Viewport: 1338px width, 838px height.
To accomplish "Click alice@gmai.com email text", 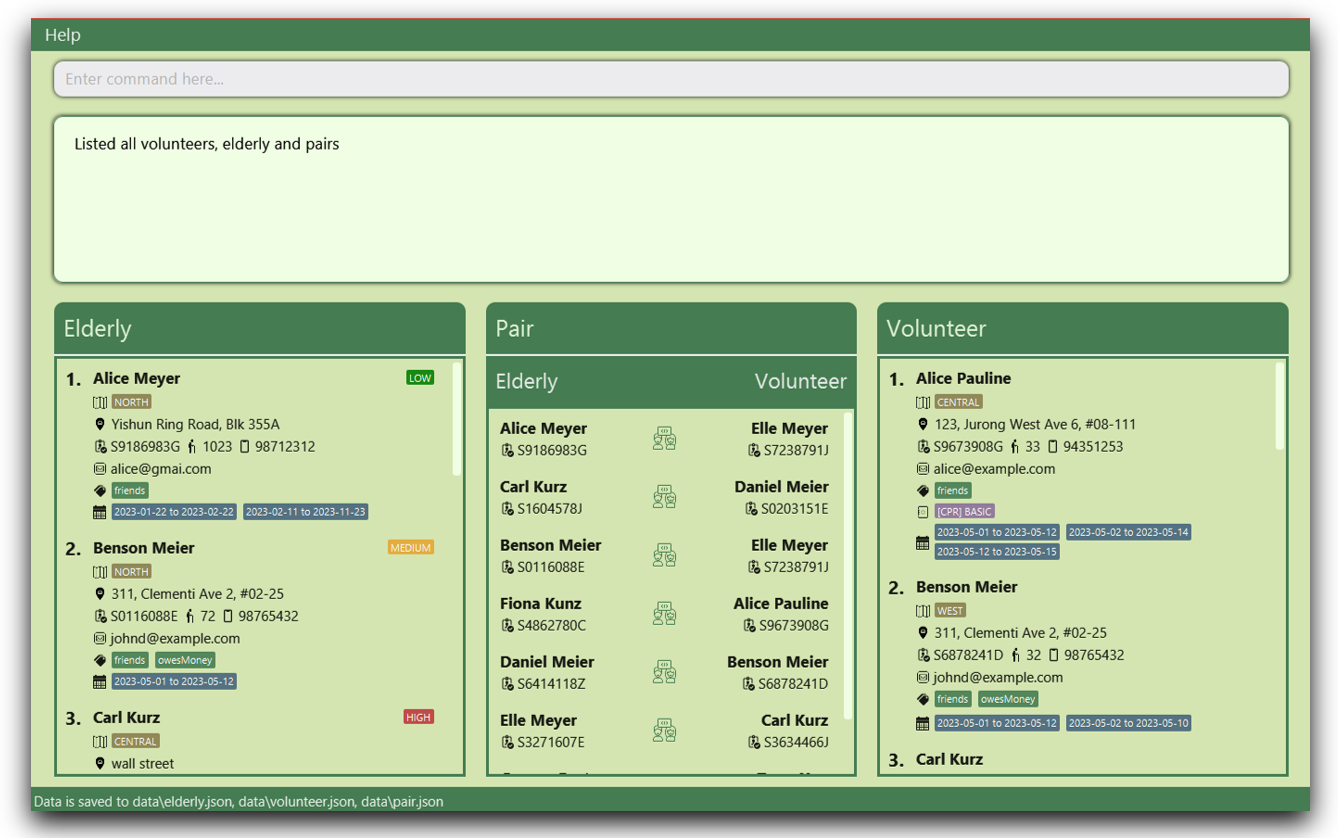I will click(x=161, y=469).
